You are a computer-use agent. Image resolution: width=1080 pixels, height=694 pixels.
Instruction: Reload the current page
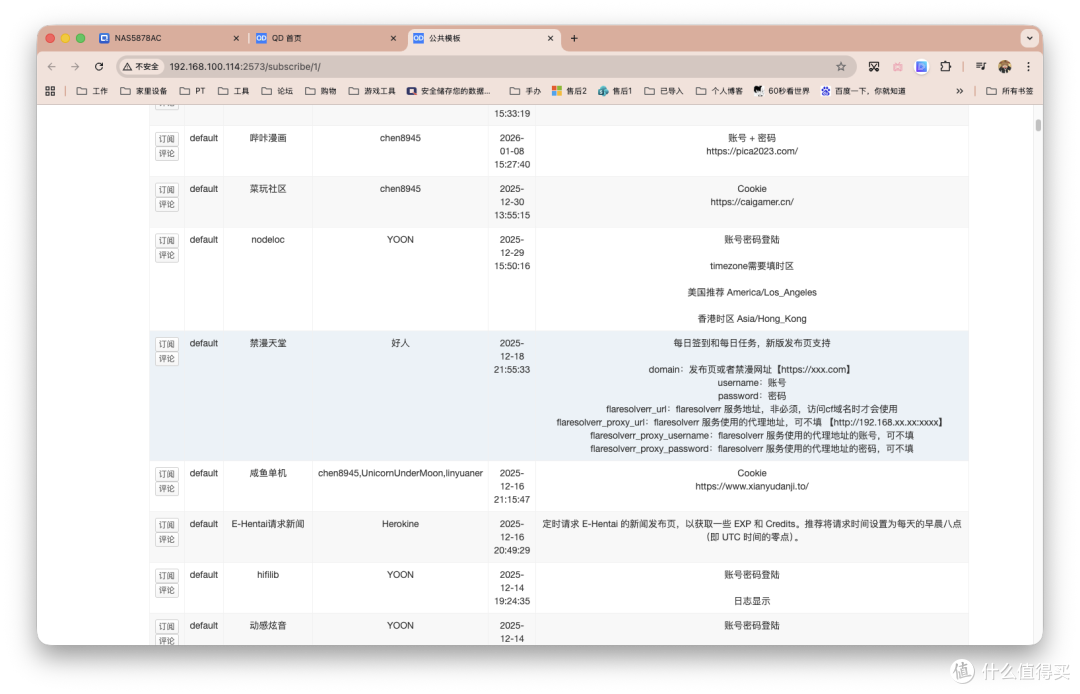pos(99,67)
